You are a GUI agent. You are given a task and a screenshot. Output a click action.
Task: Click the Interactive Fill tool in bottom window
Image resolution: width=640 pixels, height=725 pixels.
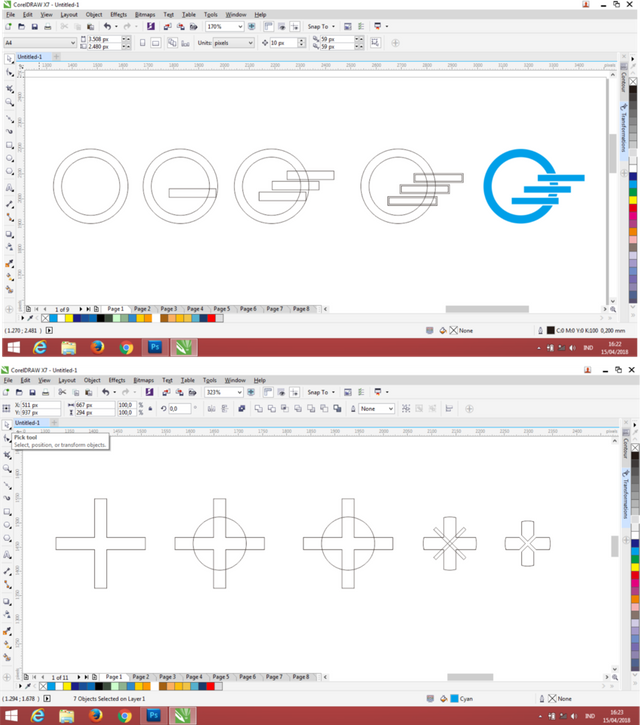[x=7, y=644]
